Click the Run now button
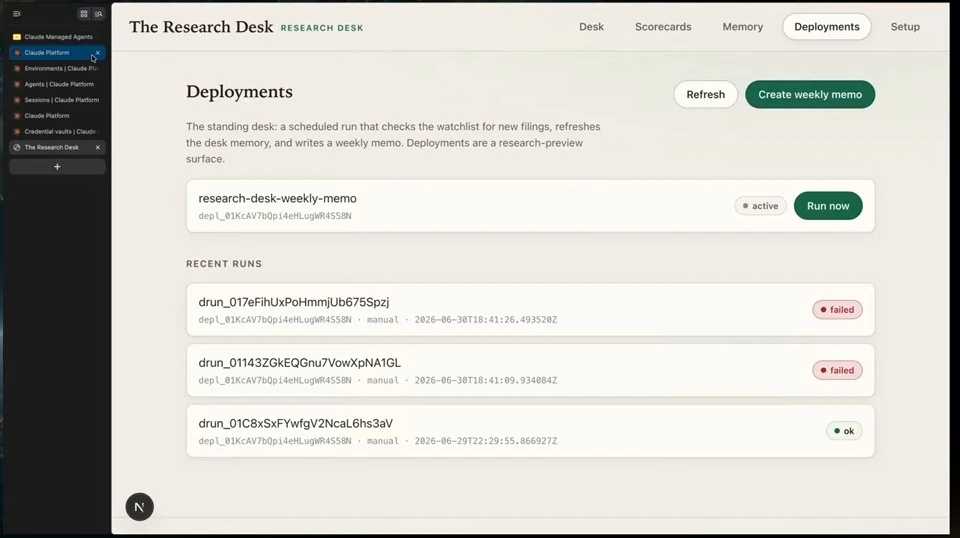This screenshot has width=960, height=538. click(828, 206)
